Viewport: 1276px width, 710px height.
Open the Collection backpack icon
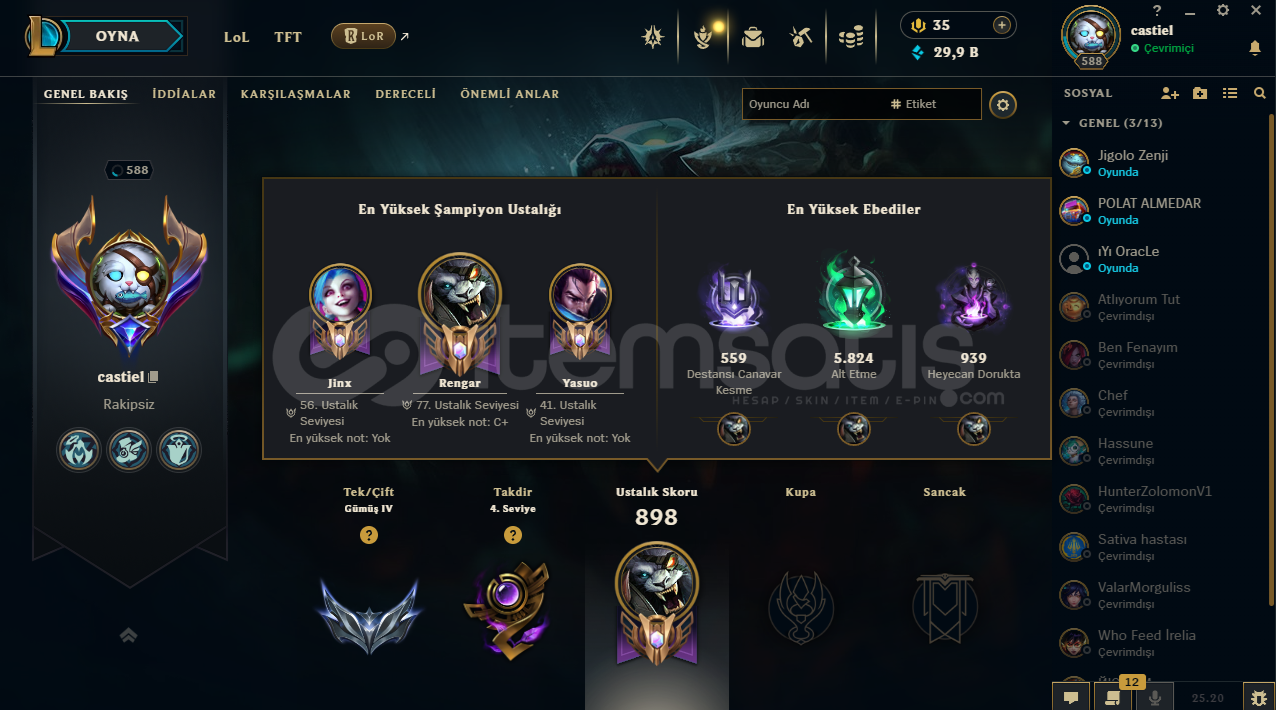(x=752, y=38)
